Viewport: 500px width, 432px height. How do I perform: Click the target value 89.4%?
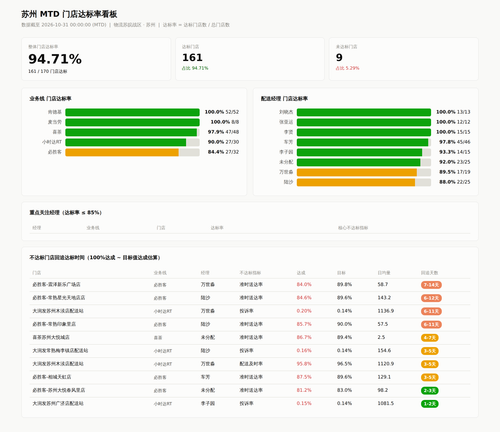(344, 337)
